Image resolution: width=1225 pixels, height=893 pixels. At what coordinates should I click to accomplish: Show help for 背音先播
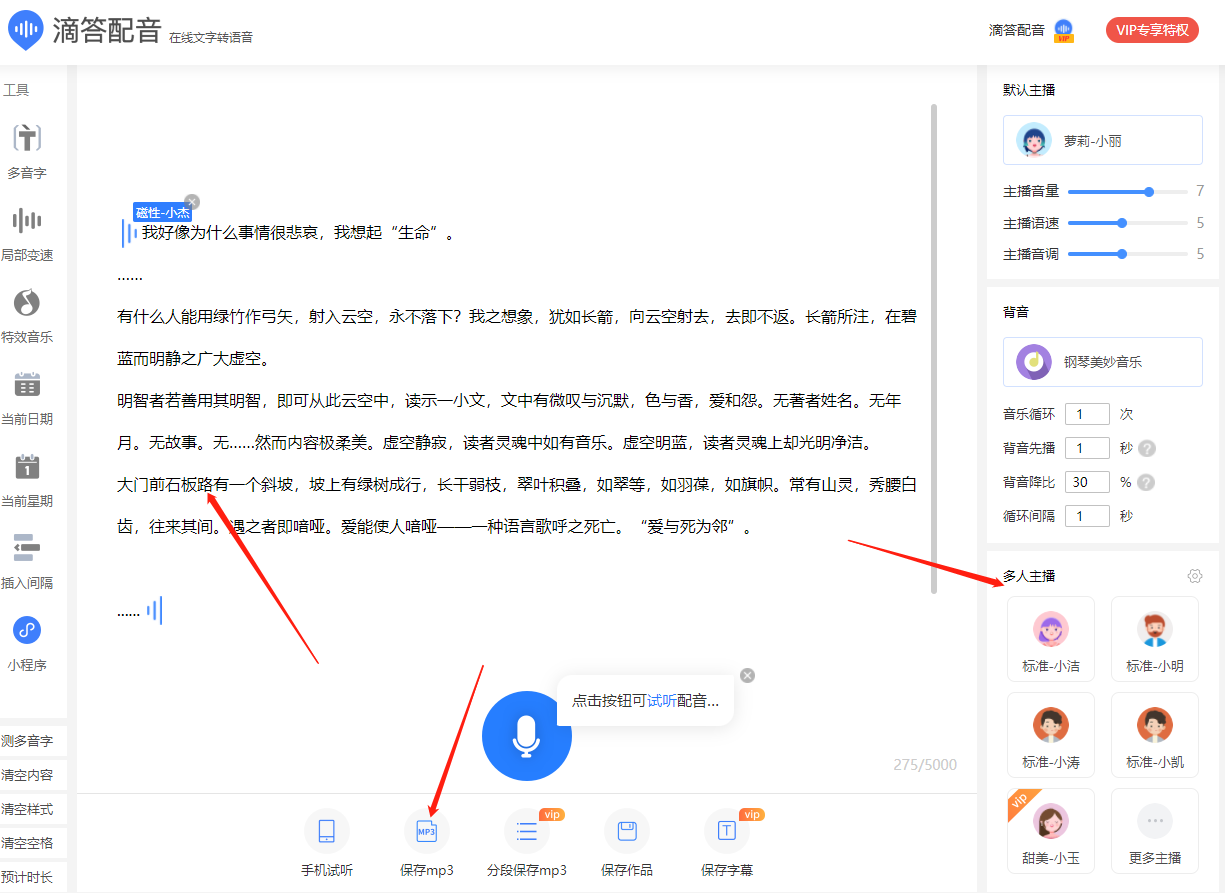point(1147,448)
